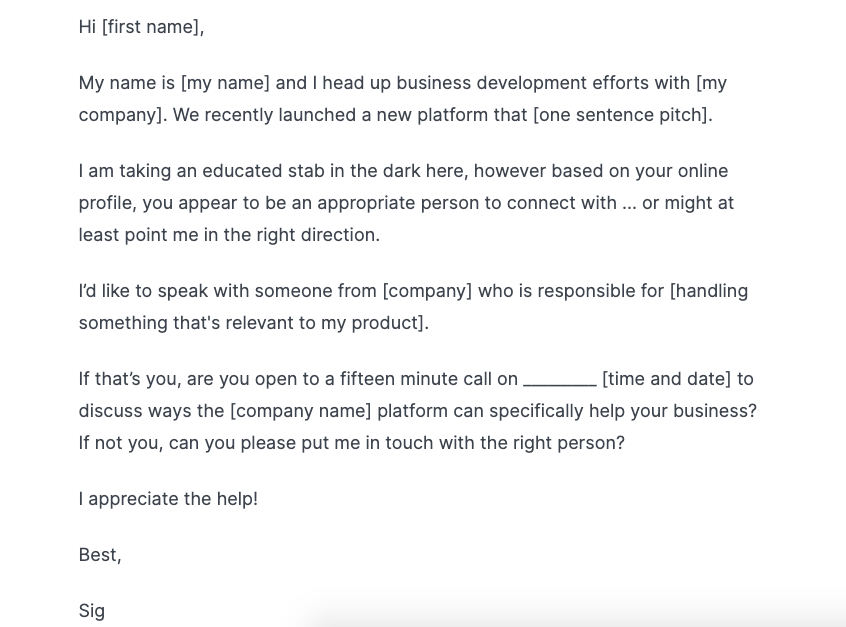Image resolution: width=846 pixels, height=627 pixels.
Task: Click the [company] placeholder after 'someone from'
Action: click(427, 291)
